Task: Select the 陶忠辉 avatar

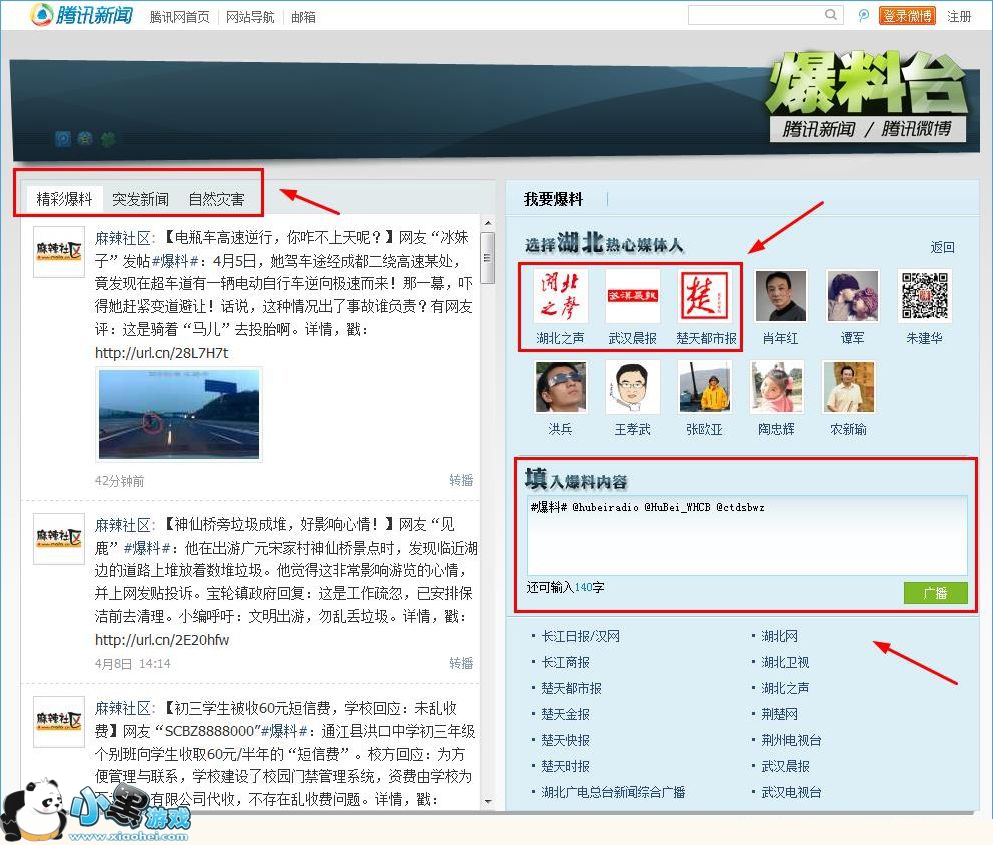Action: click(x=776, y=387)
